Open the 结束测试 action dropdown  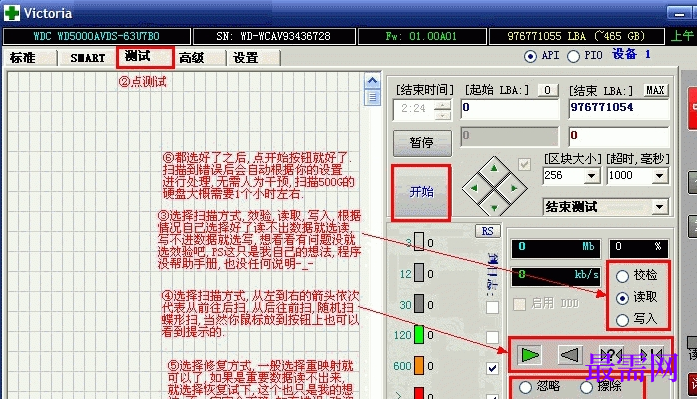(x=660, y=207)
